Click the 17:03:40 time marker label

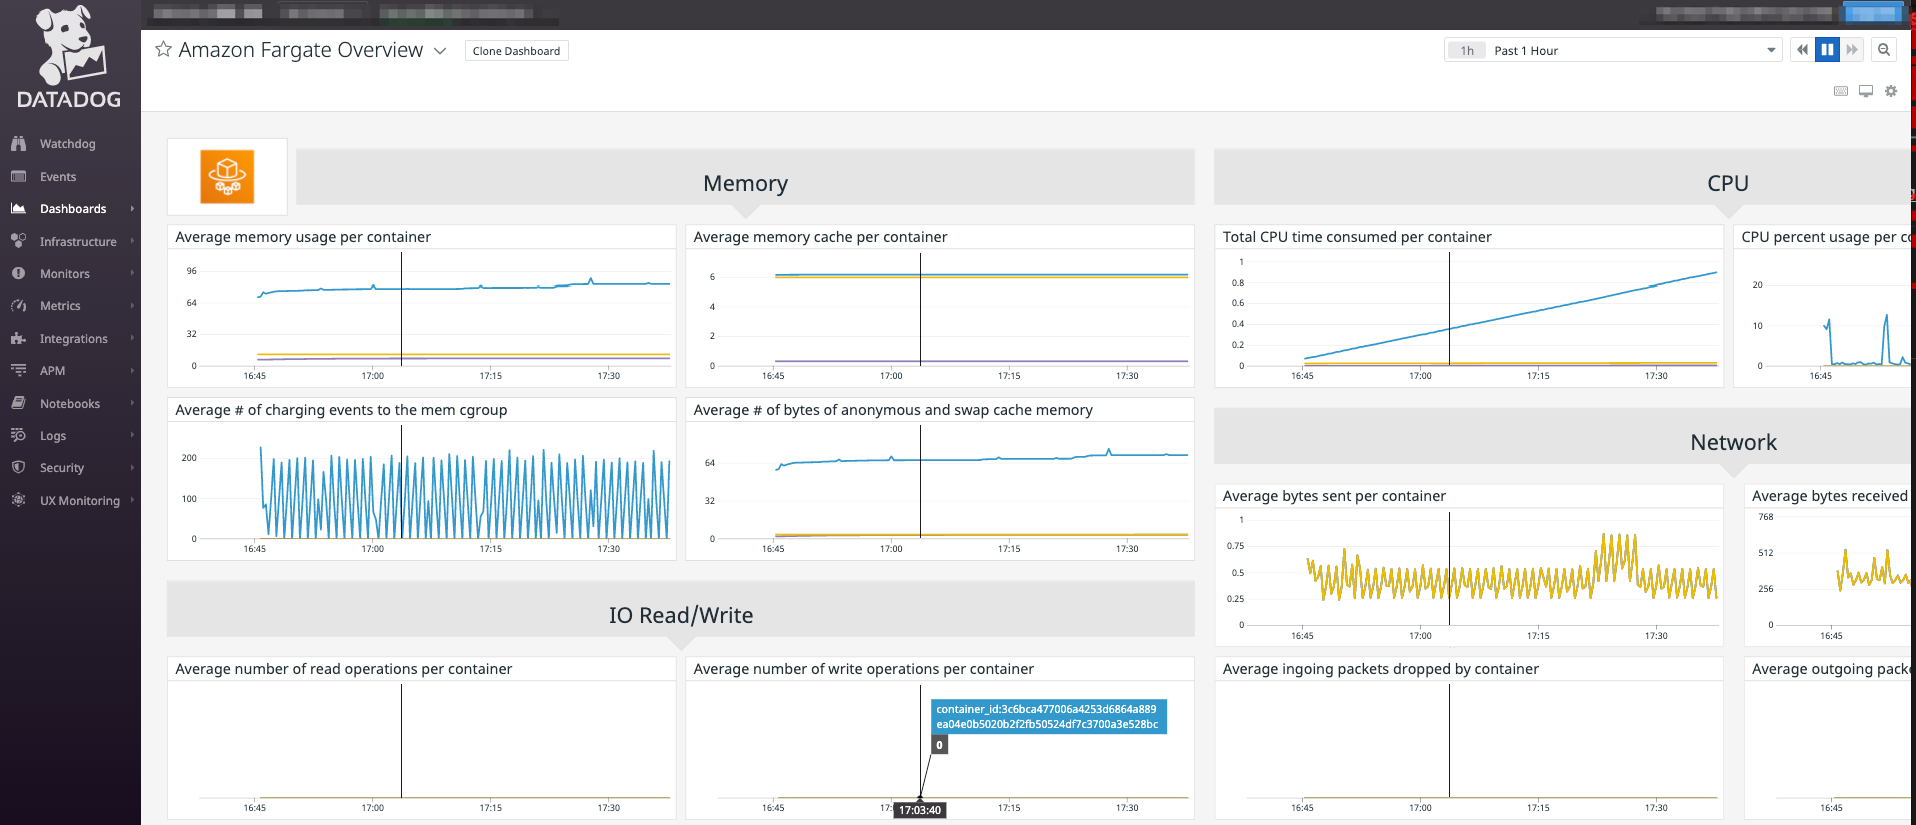point(919,810)
